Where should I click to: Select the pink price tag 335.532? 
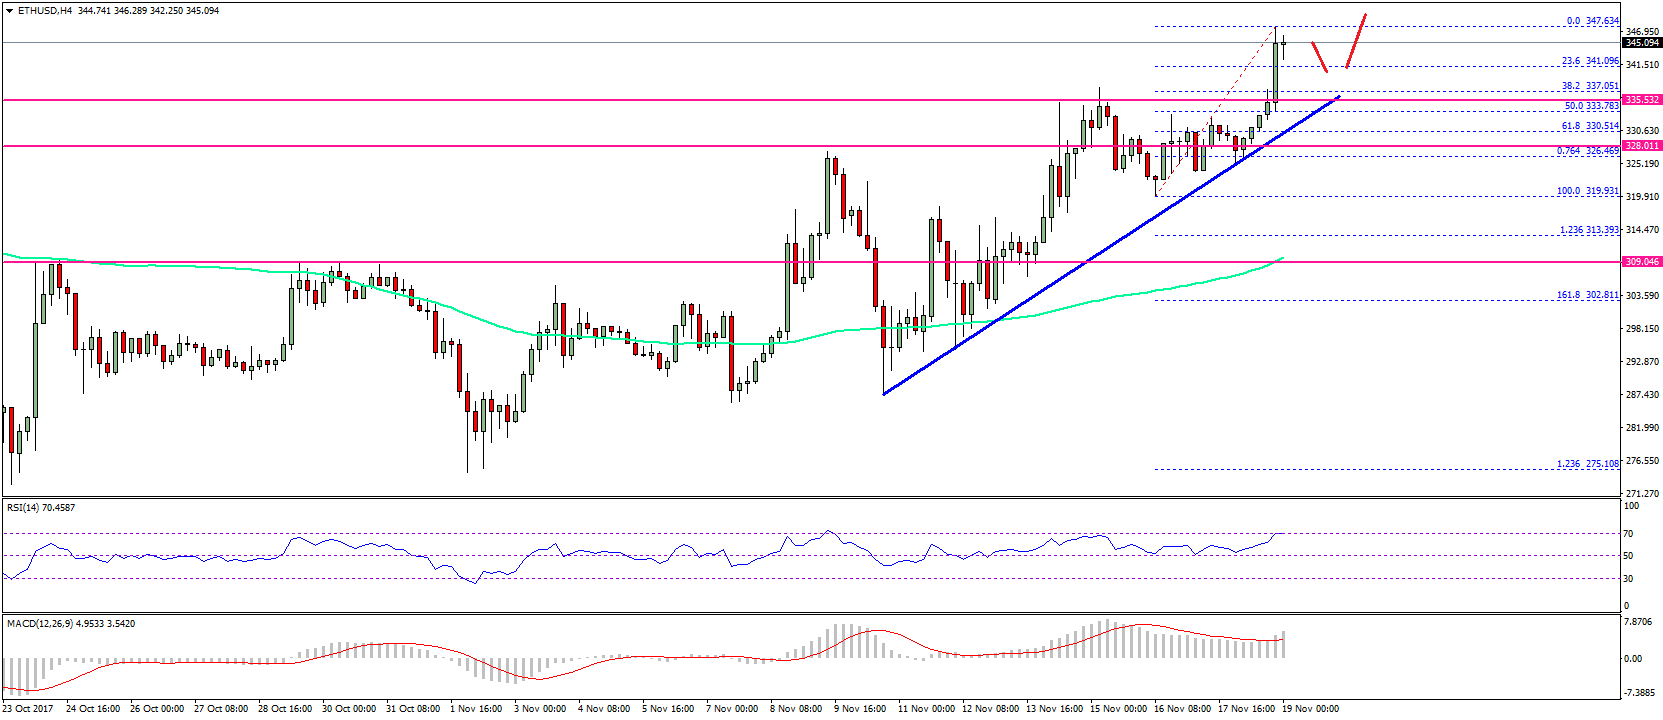[x=1642, y=100]
